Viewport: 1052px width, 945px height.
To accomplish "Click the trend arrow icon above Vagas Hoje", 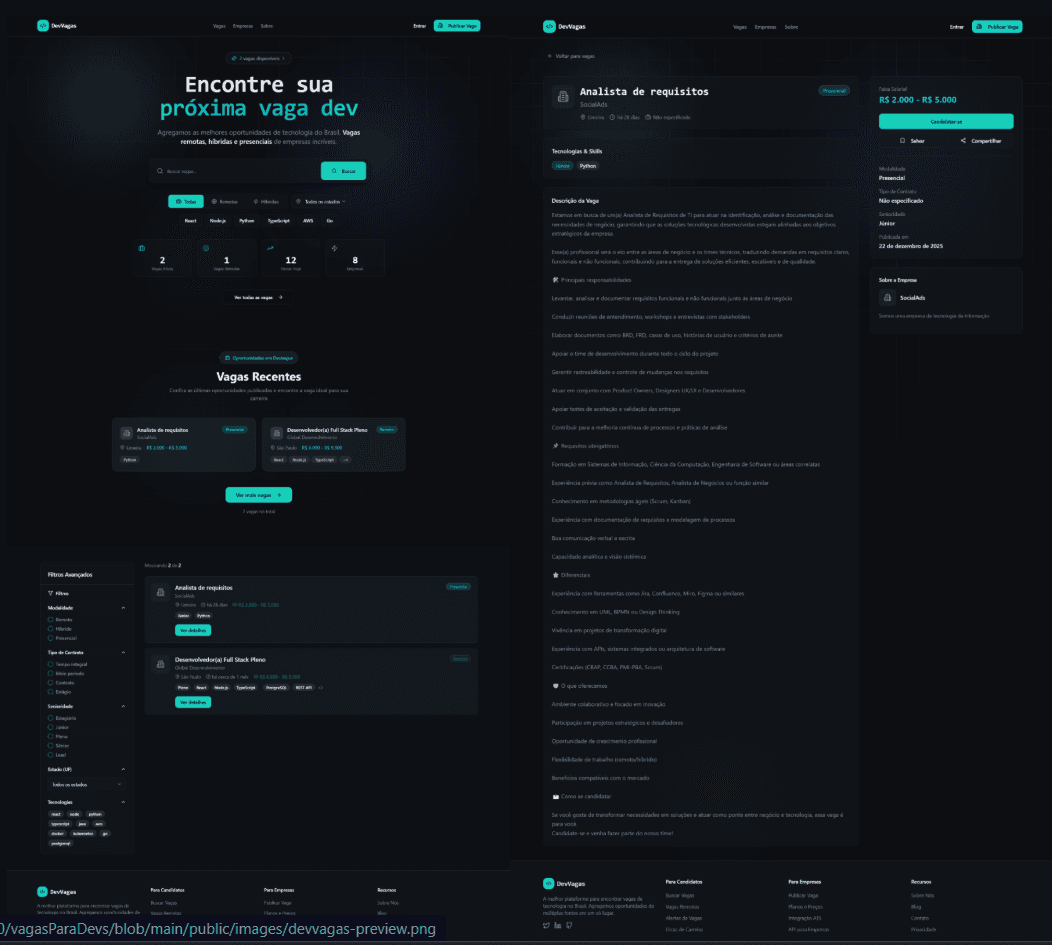I will click(270, 247).
